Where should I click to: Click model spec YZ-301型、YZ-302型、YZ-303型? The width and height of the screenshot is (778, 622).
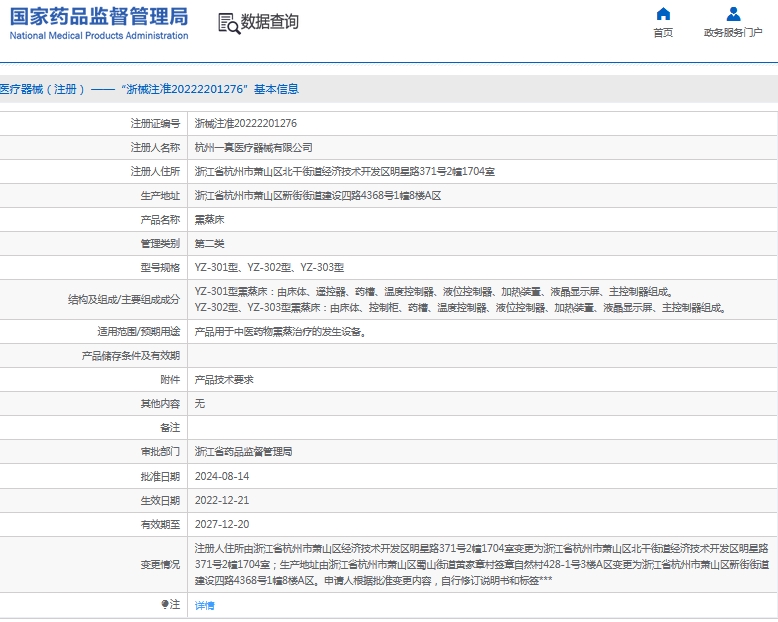[269, 268]
